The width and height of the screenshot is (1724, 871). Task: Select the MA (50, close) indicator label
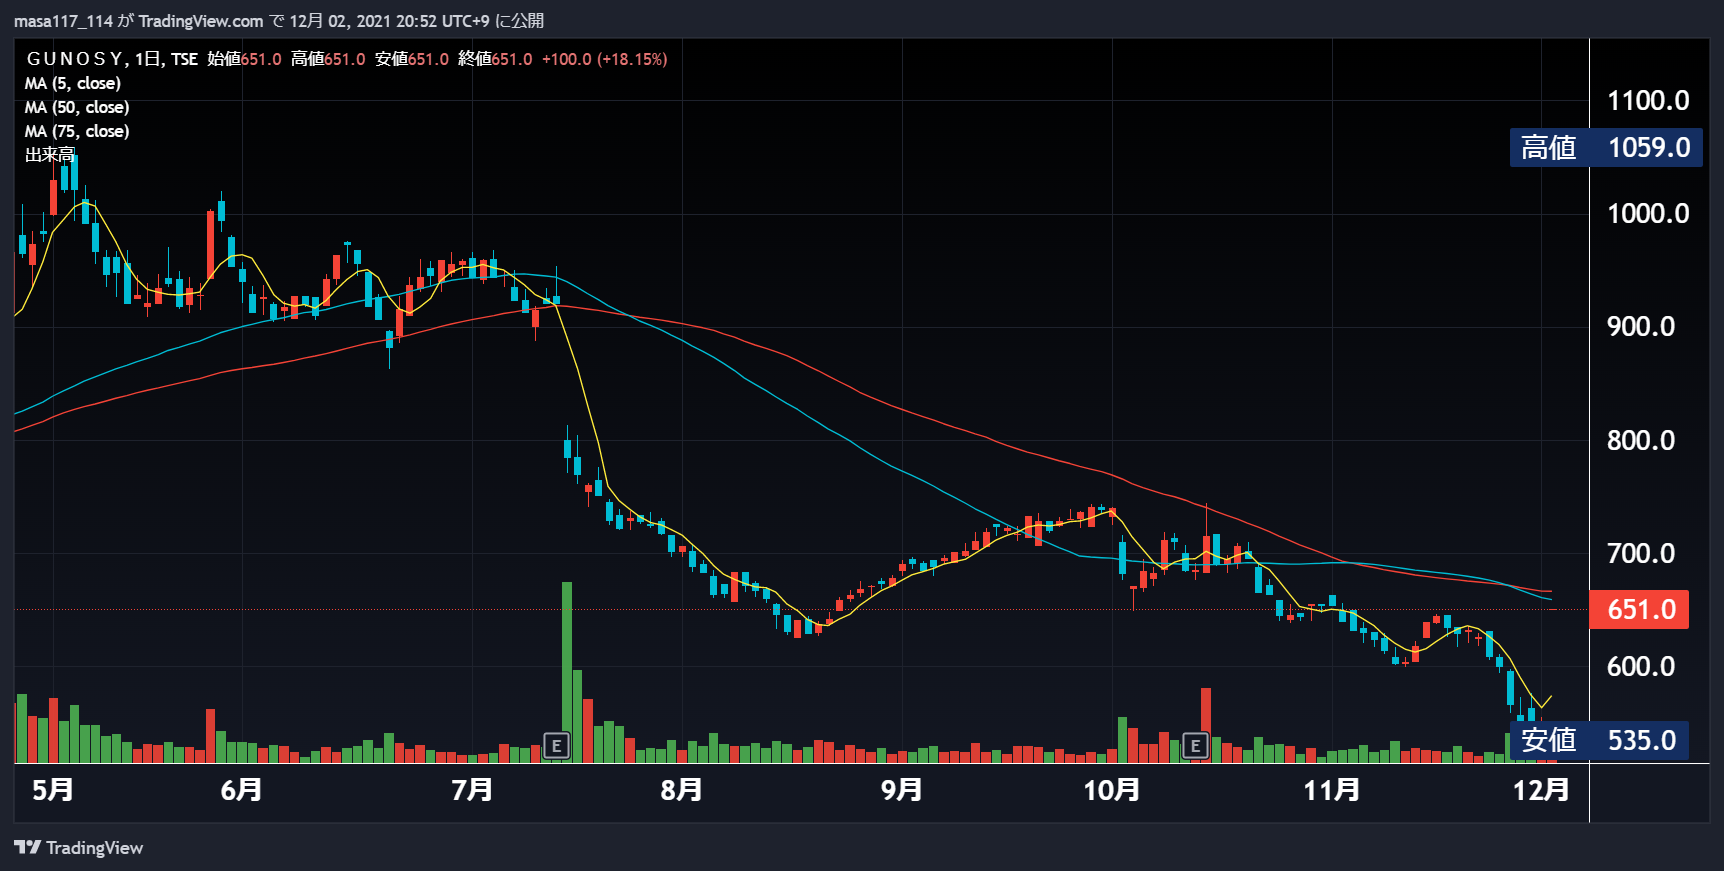[77, 107]
